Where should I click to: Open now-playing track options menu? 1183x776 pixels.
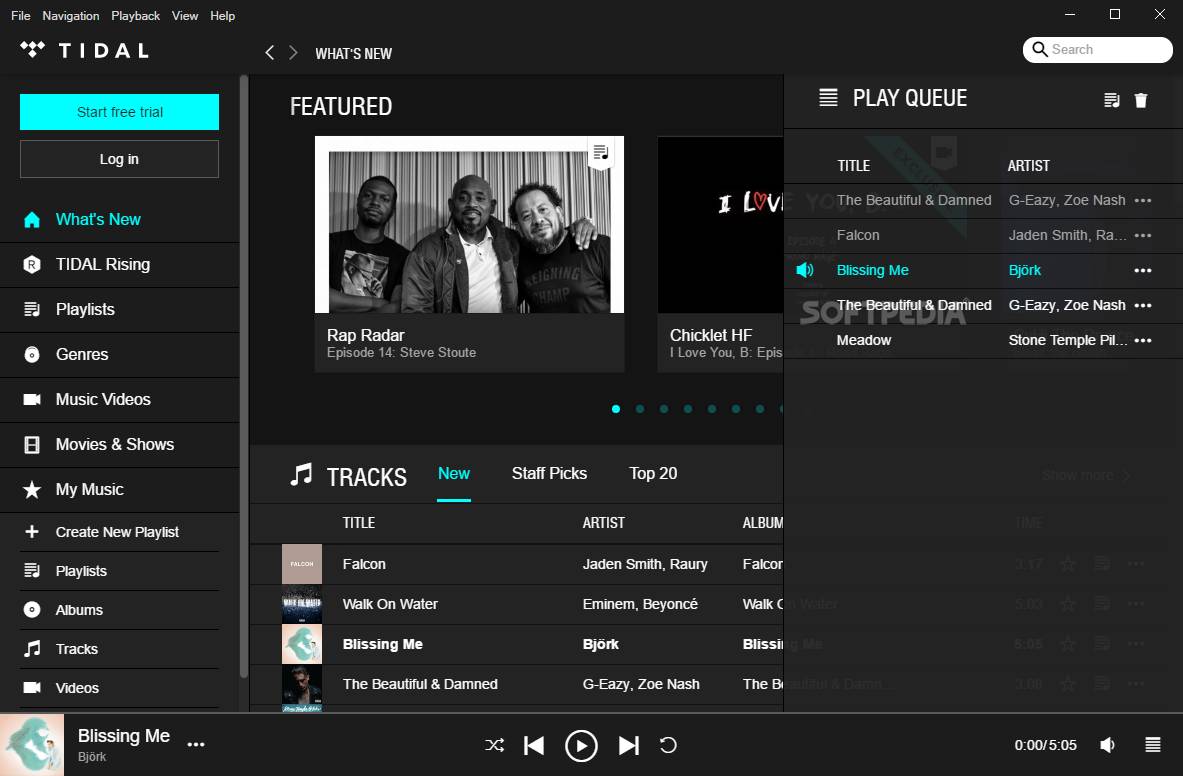point(196,744)
